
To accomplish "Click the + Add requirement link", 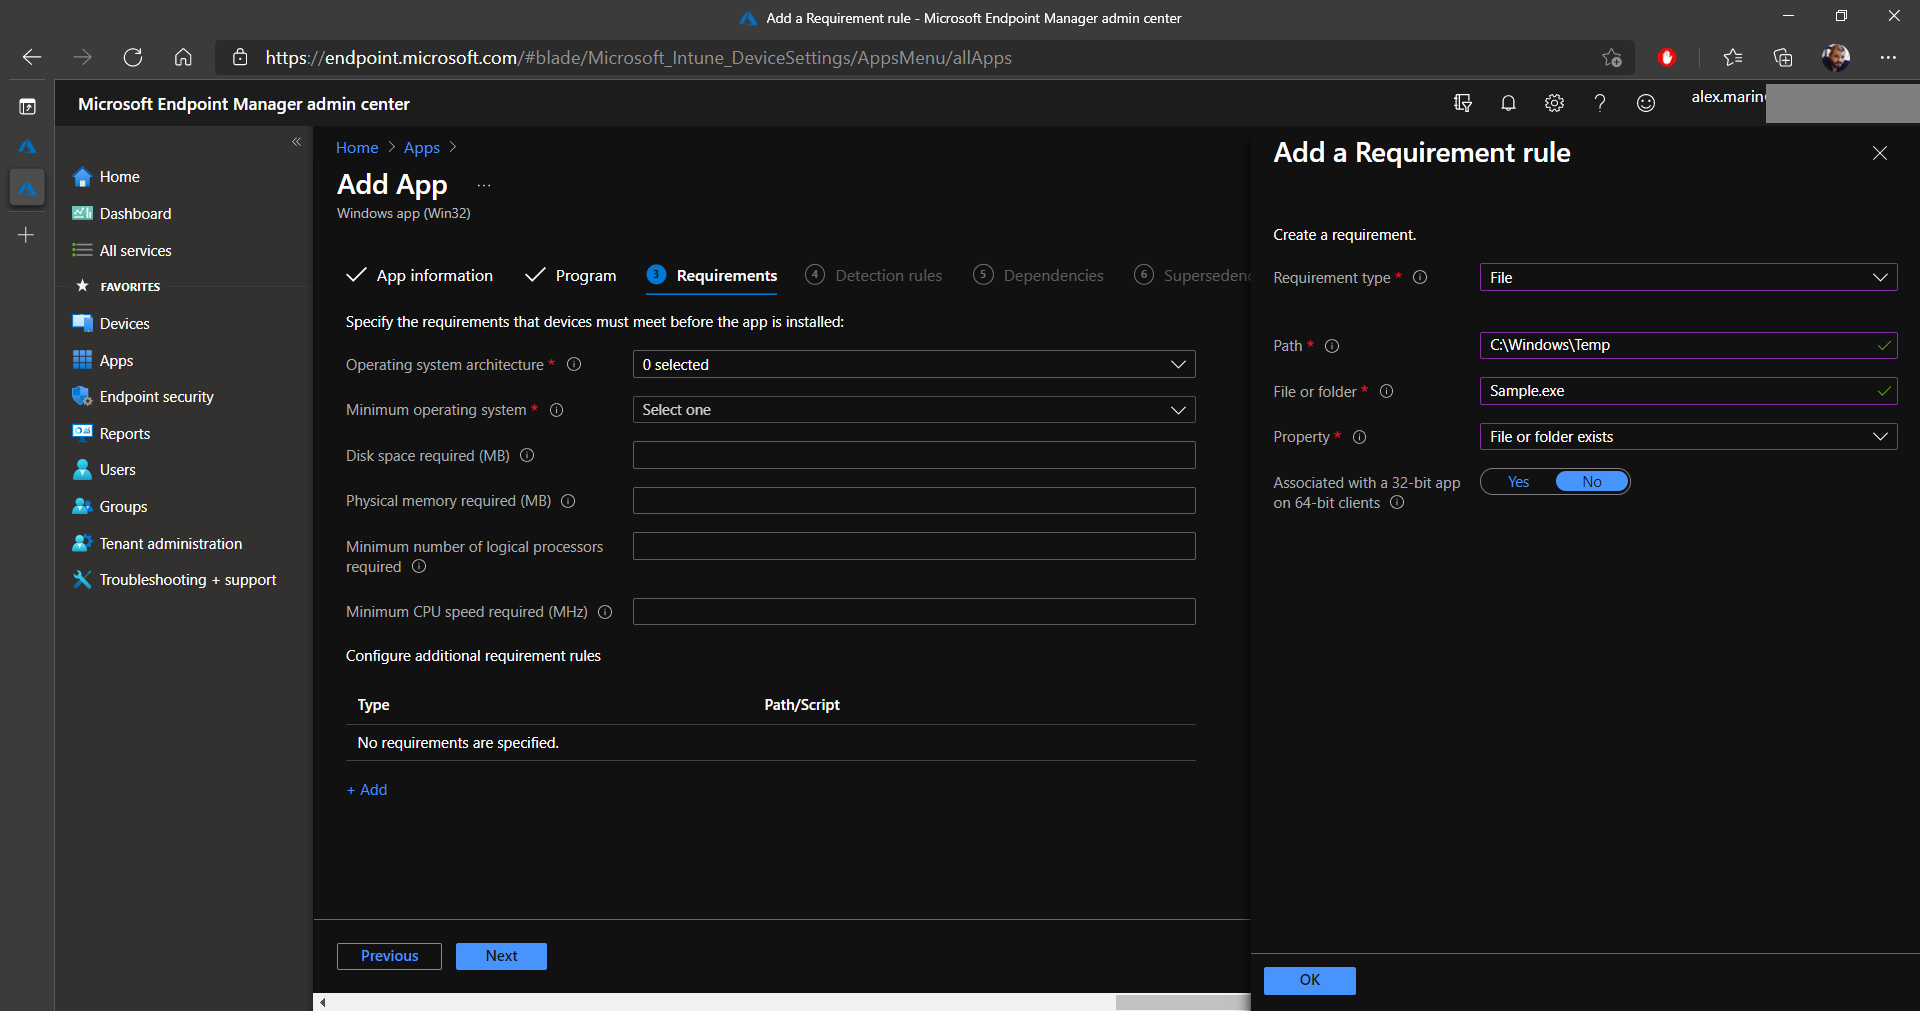I will pos(367,790).
